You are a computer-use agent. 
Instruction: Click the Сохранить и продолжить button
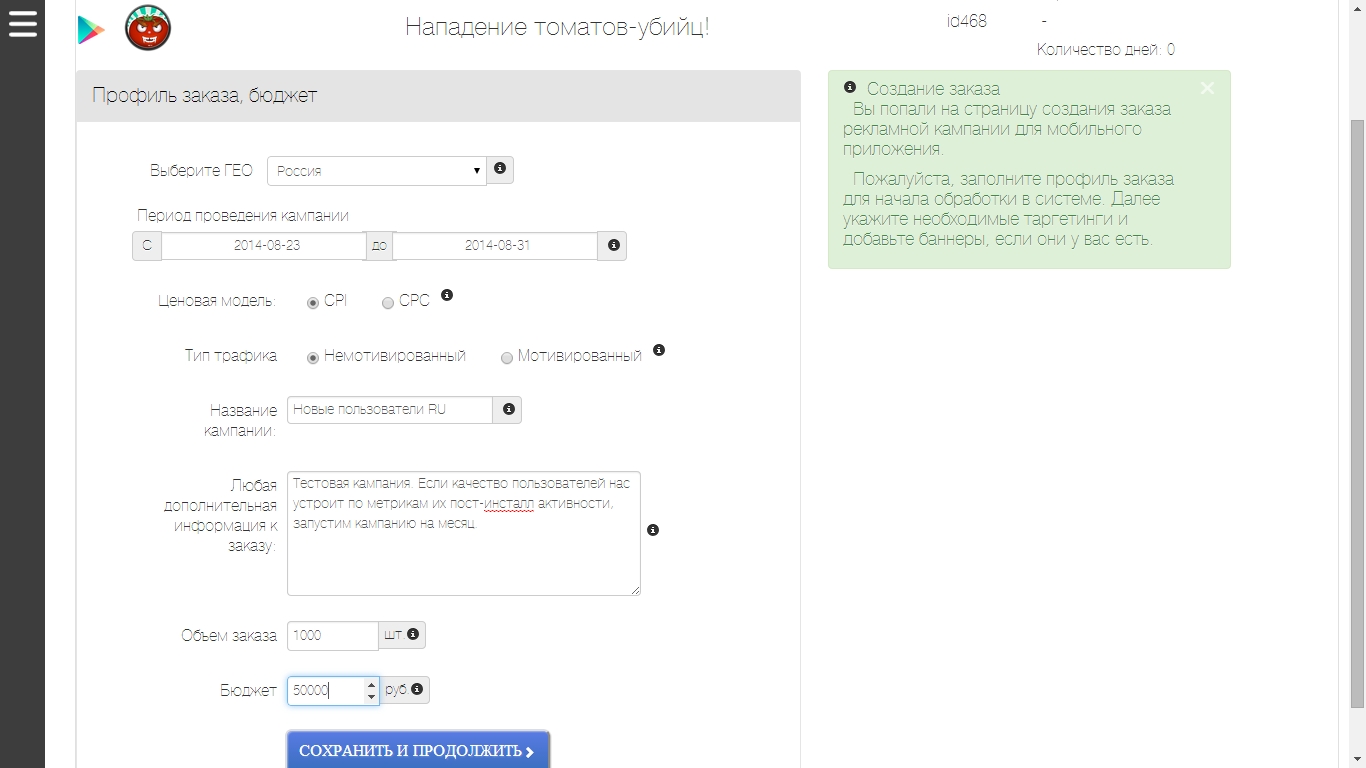pyautogui.click(x=418, y=751)
